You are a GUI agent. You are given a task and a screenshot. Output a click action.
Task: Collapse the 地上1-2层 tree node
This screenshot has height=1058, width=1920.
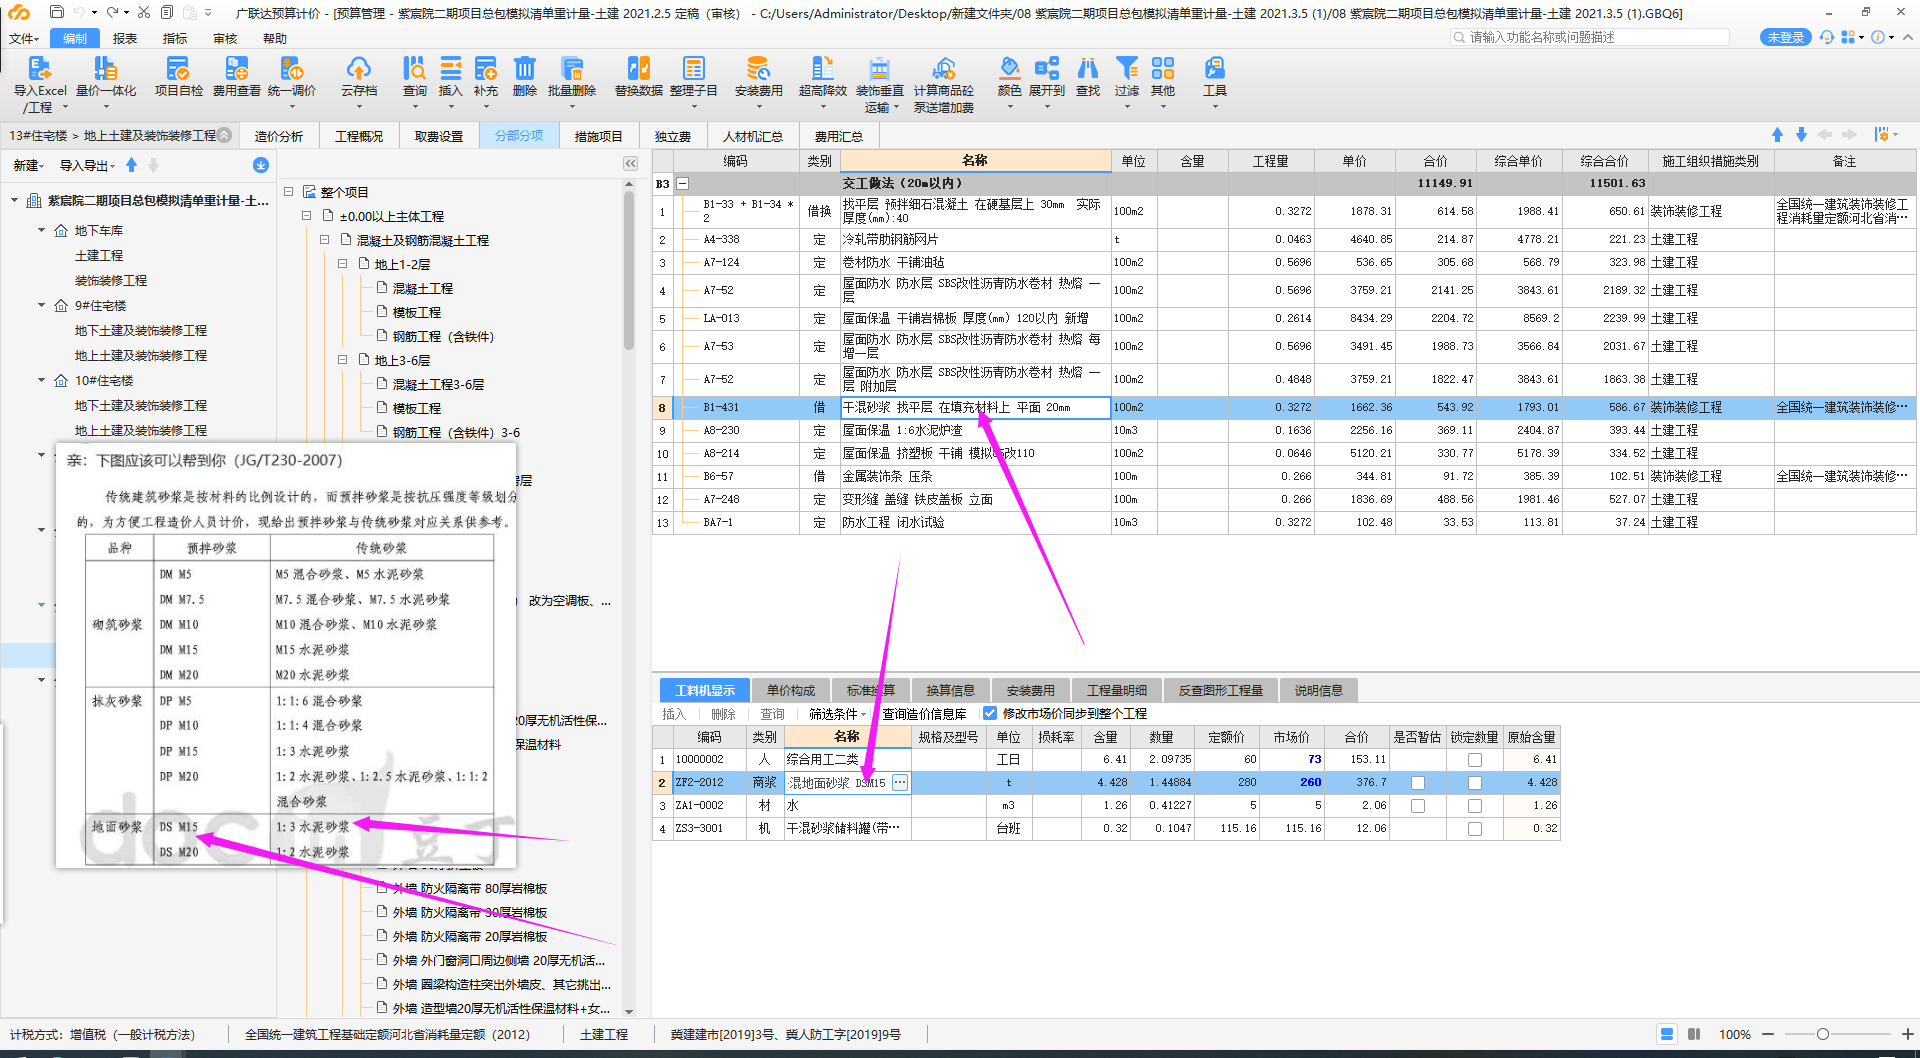(x=342, y=263)
